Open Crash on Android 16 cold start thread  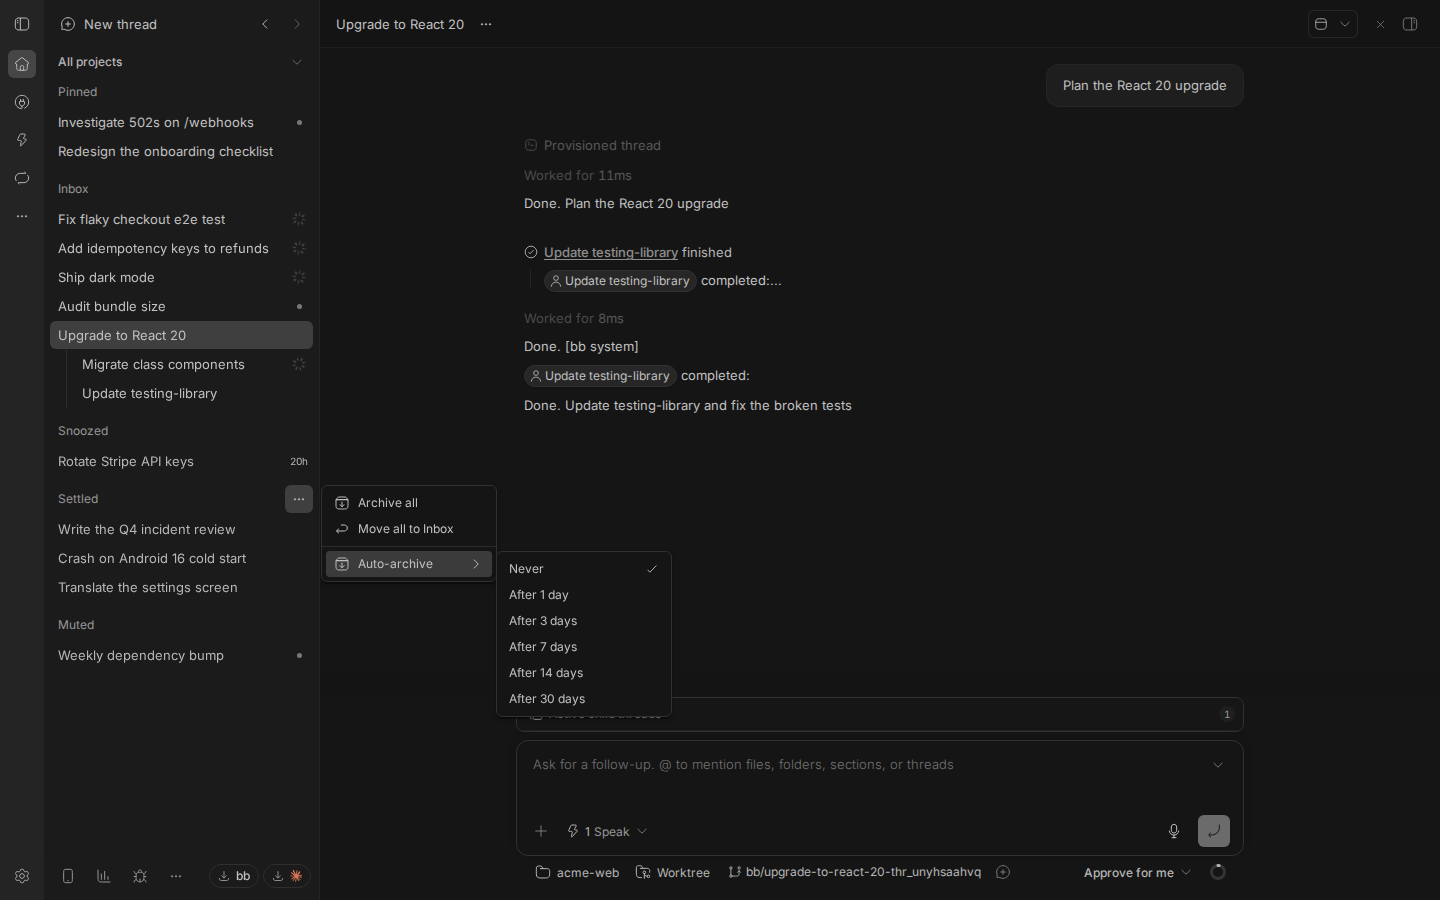click(181, 558)
